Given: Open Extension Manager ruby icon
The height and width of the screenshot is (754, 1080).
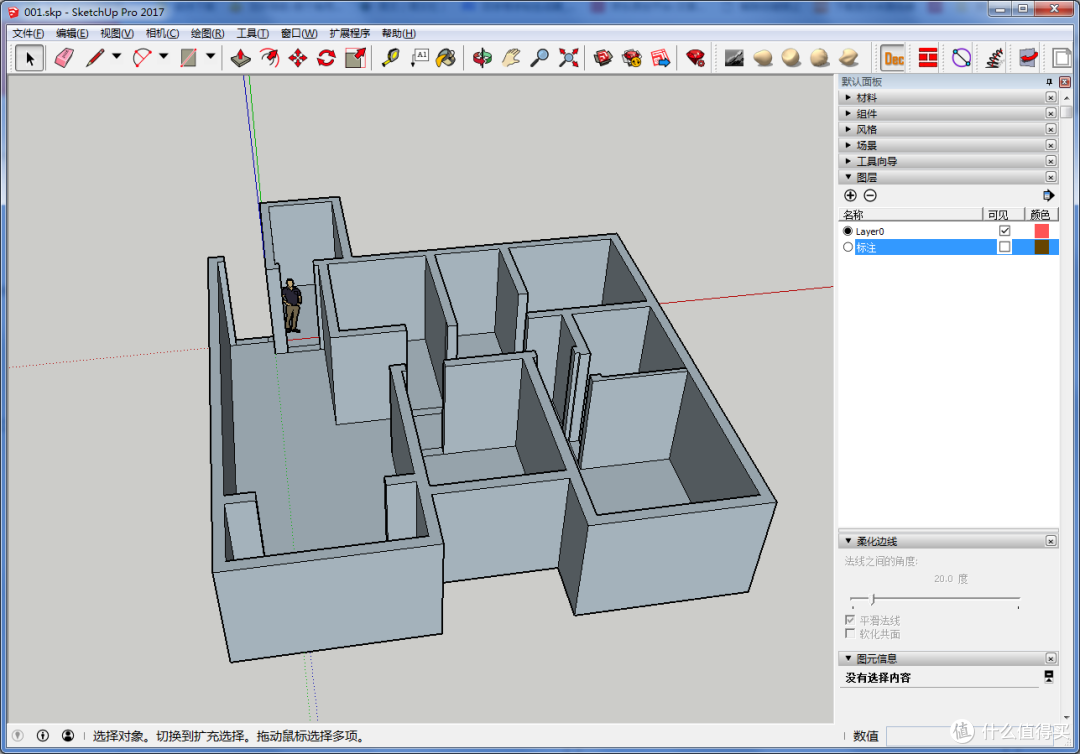Looking at the screenshot, I should (x=696, y=58).
